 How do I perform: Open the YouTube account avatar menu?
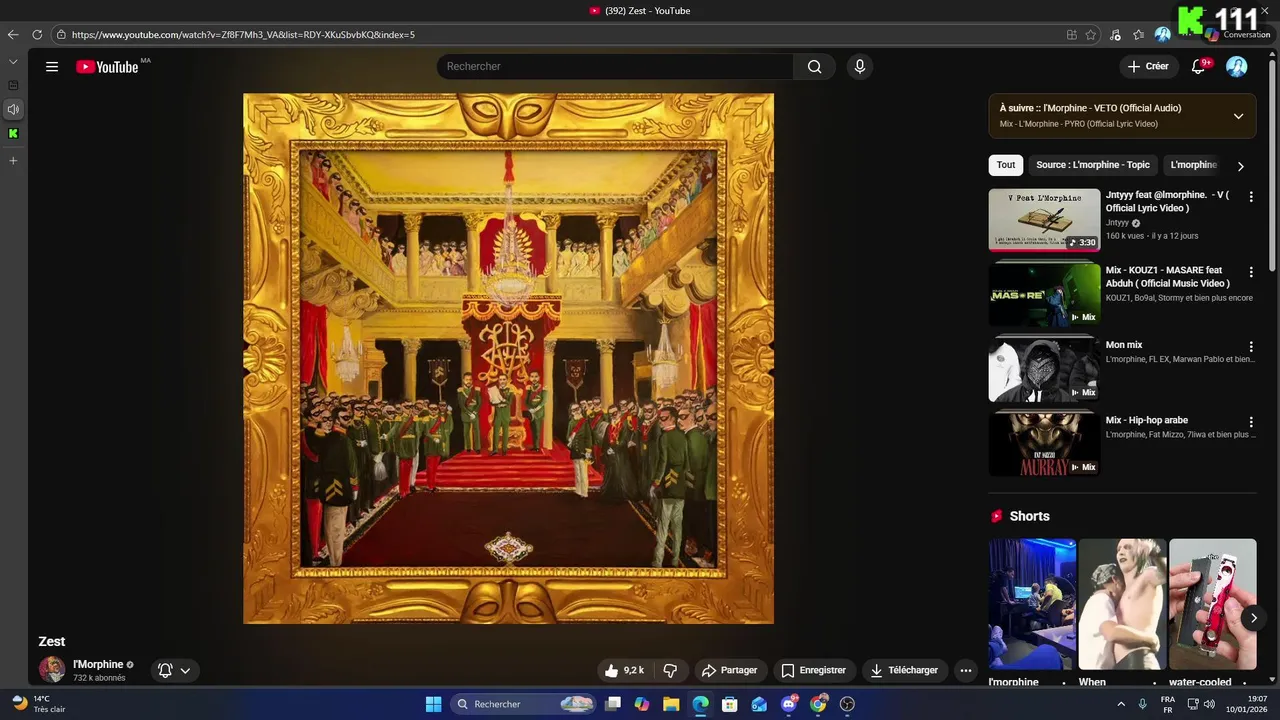click(1237, 67)
